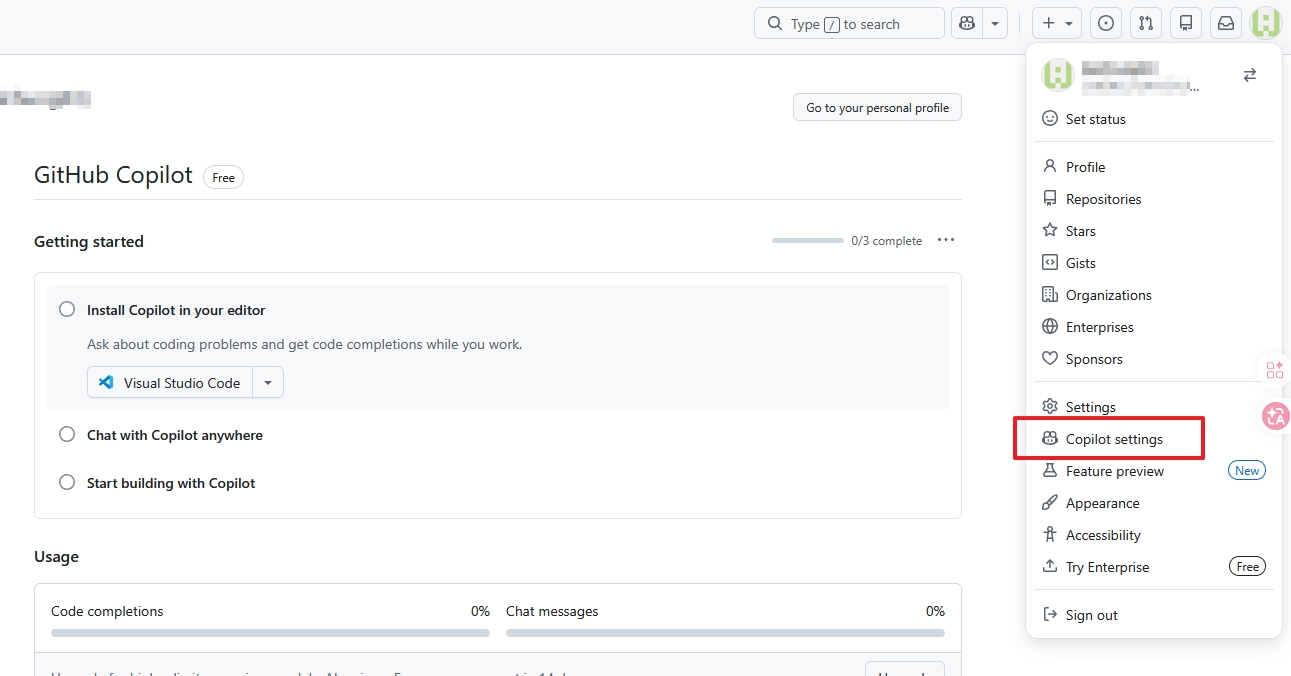Click the Visual Studio Code button
1291x676 pixels.
coord(170,382)
